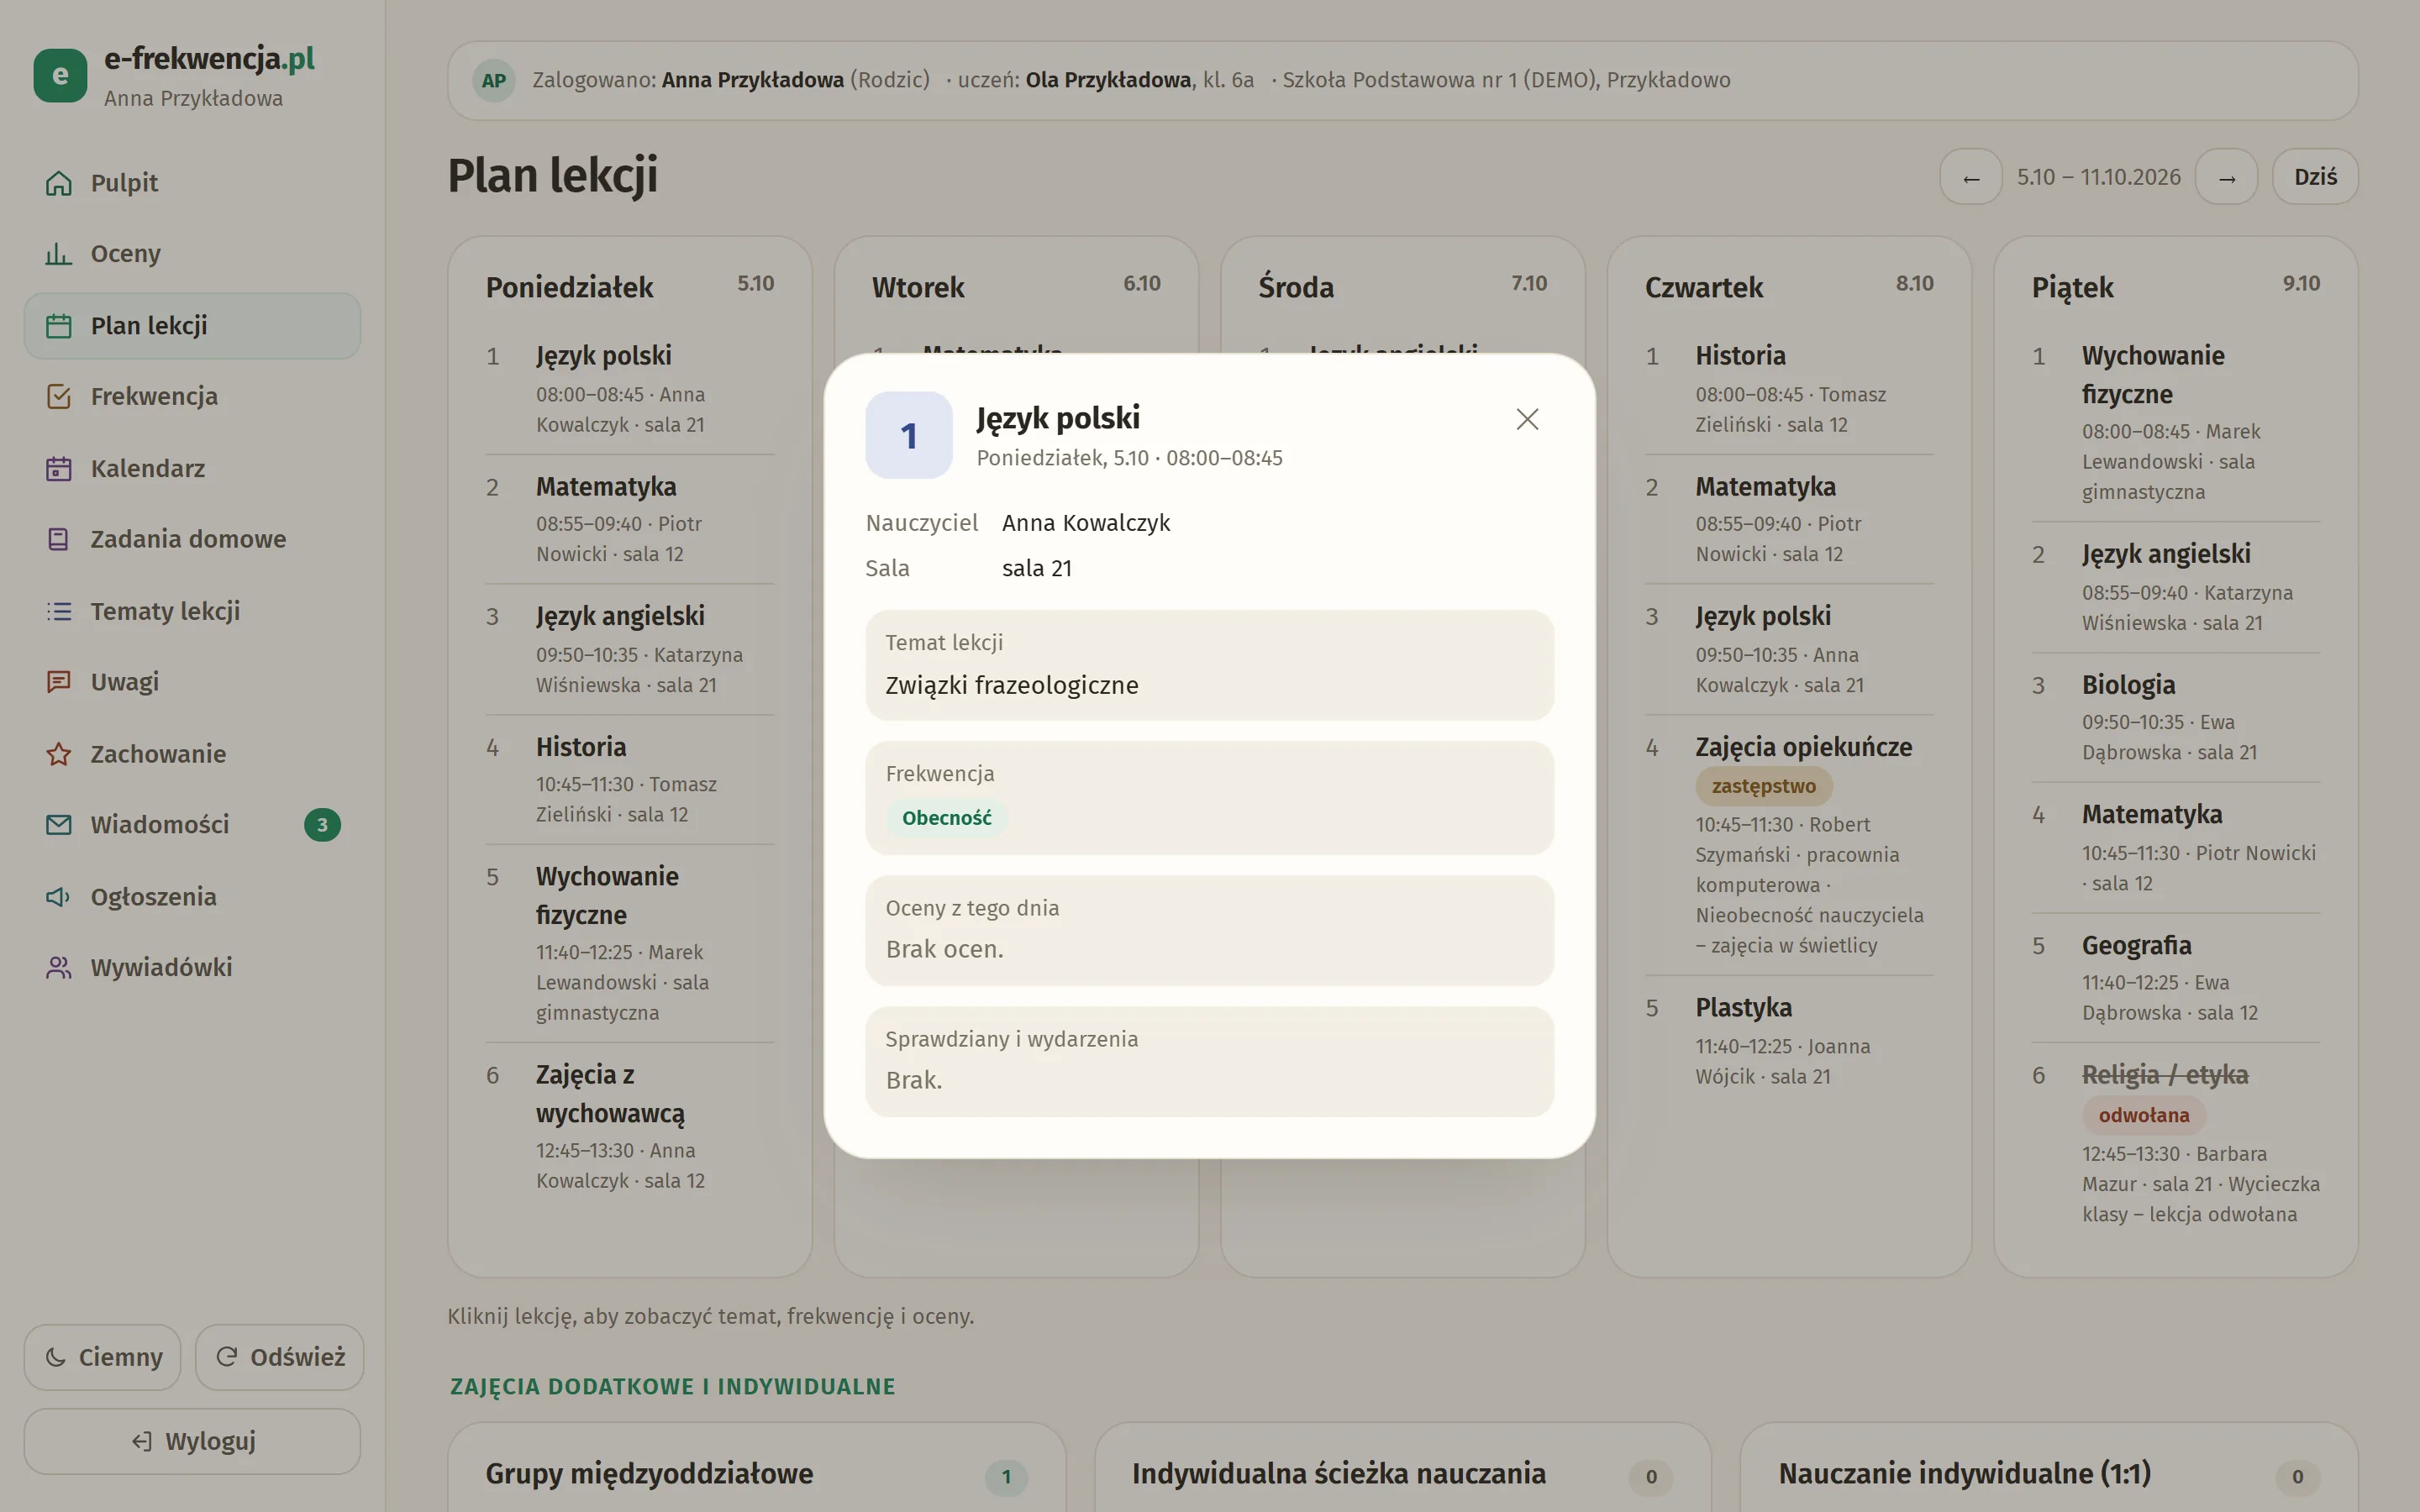Click the Obecność attendance badge
This screenshot has height=1512, width=2420.
point(946,818)
